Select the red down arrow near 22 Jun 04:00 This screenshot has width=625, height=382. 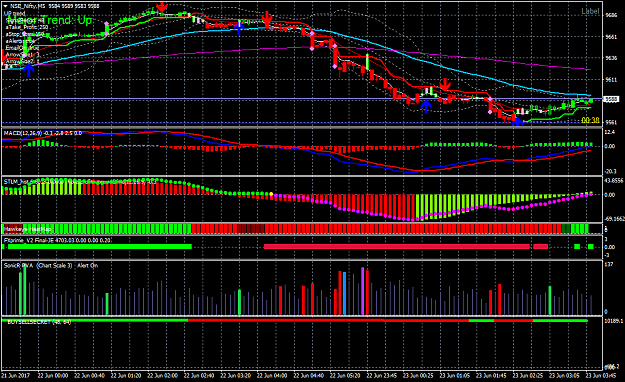267,18
